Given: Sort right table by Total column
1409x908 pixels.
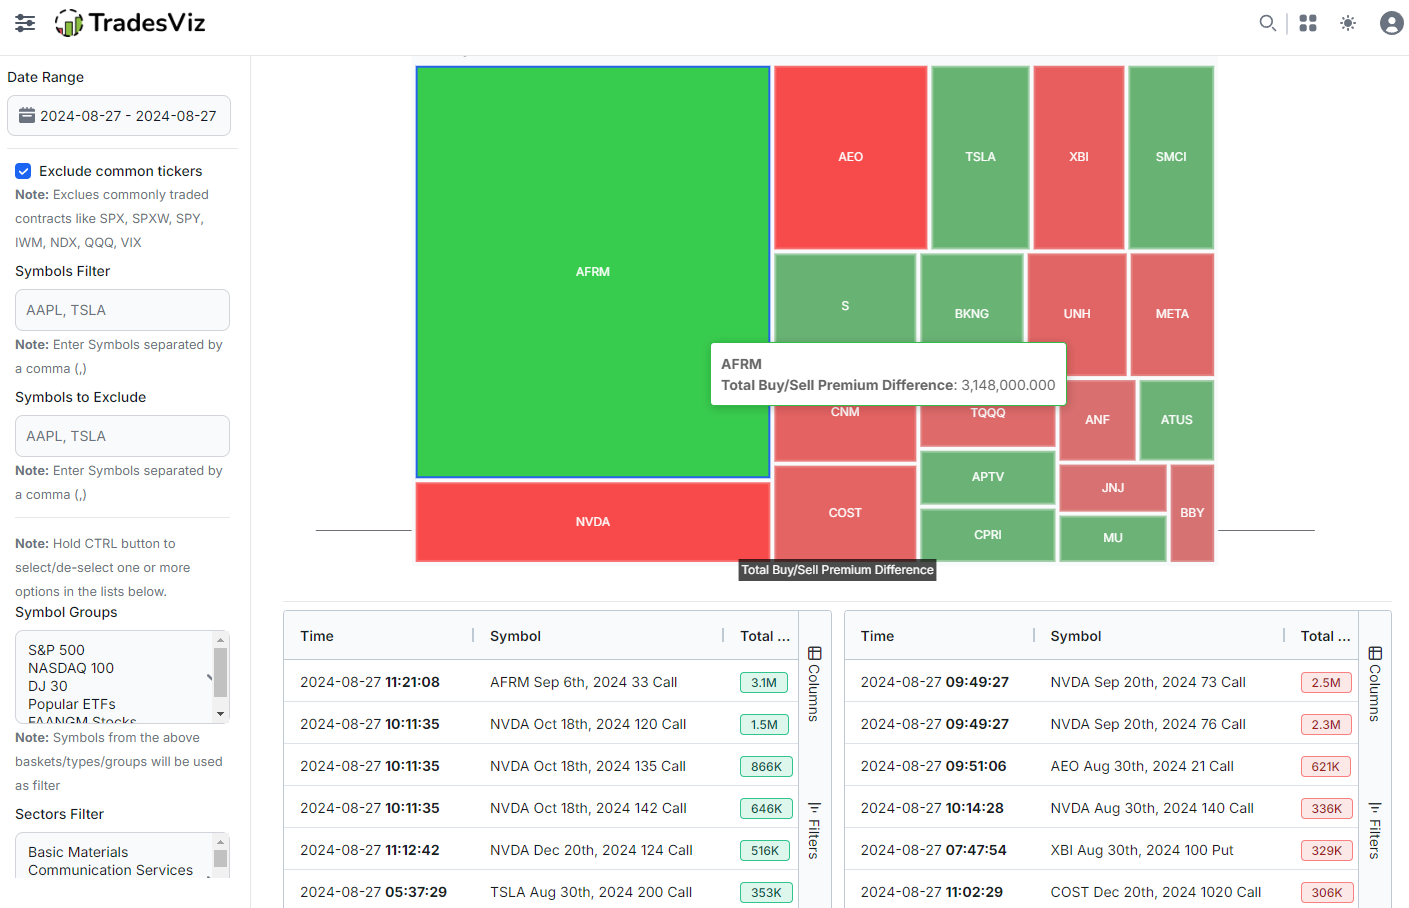Looking at the screenshot, I should [x=1325, y=636].
